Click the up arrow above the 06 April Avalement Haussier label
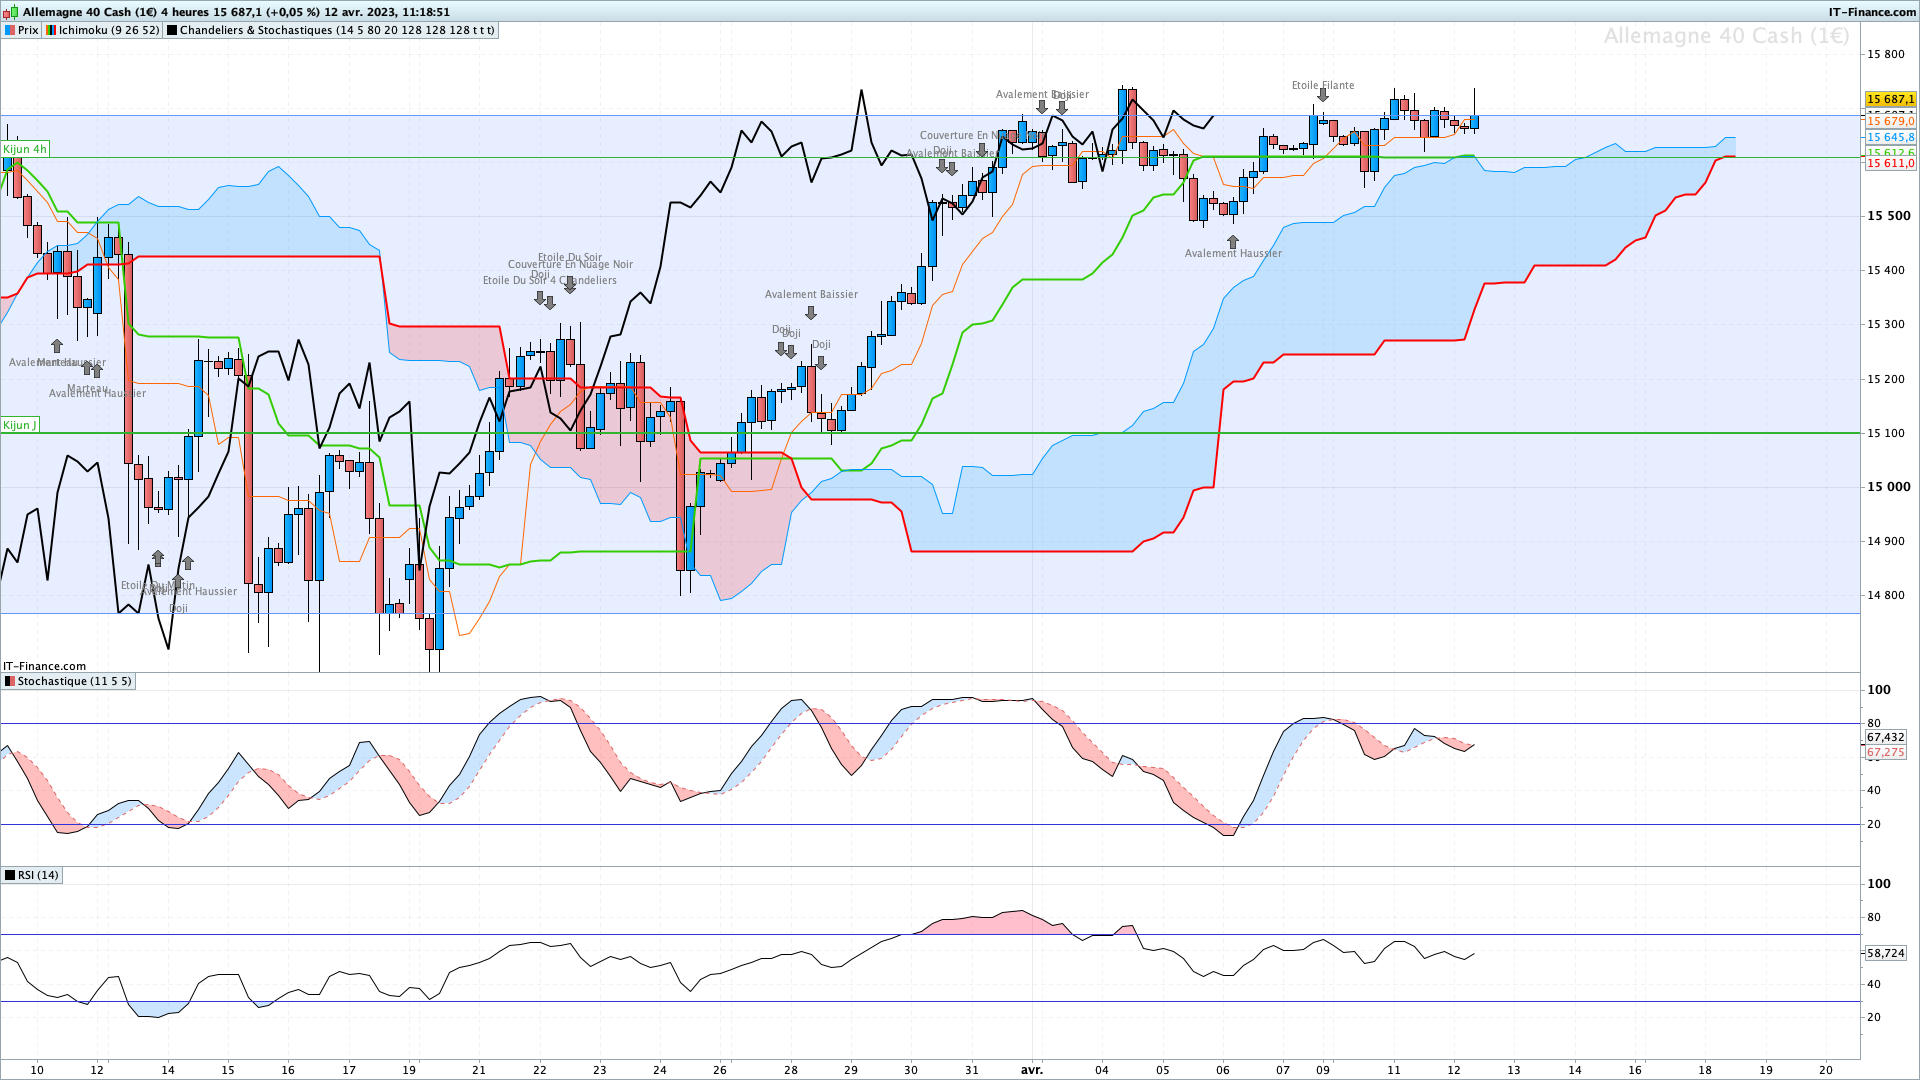 point(1233,242)
